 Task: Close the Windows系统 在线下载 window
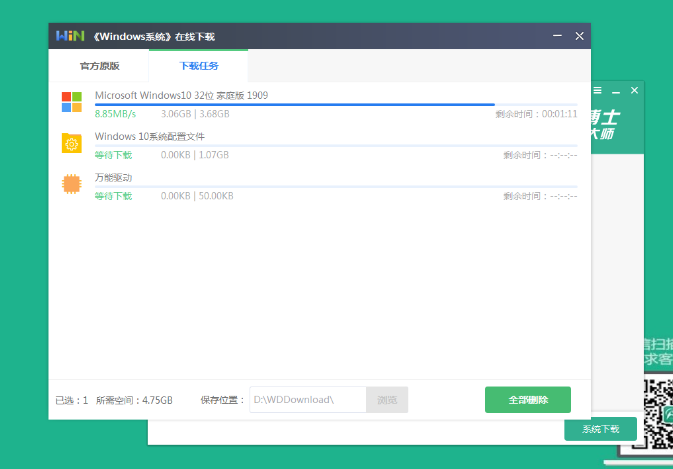point(579,36)
